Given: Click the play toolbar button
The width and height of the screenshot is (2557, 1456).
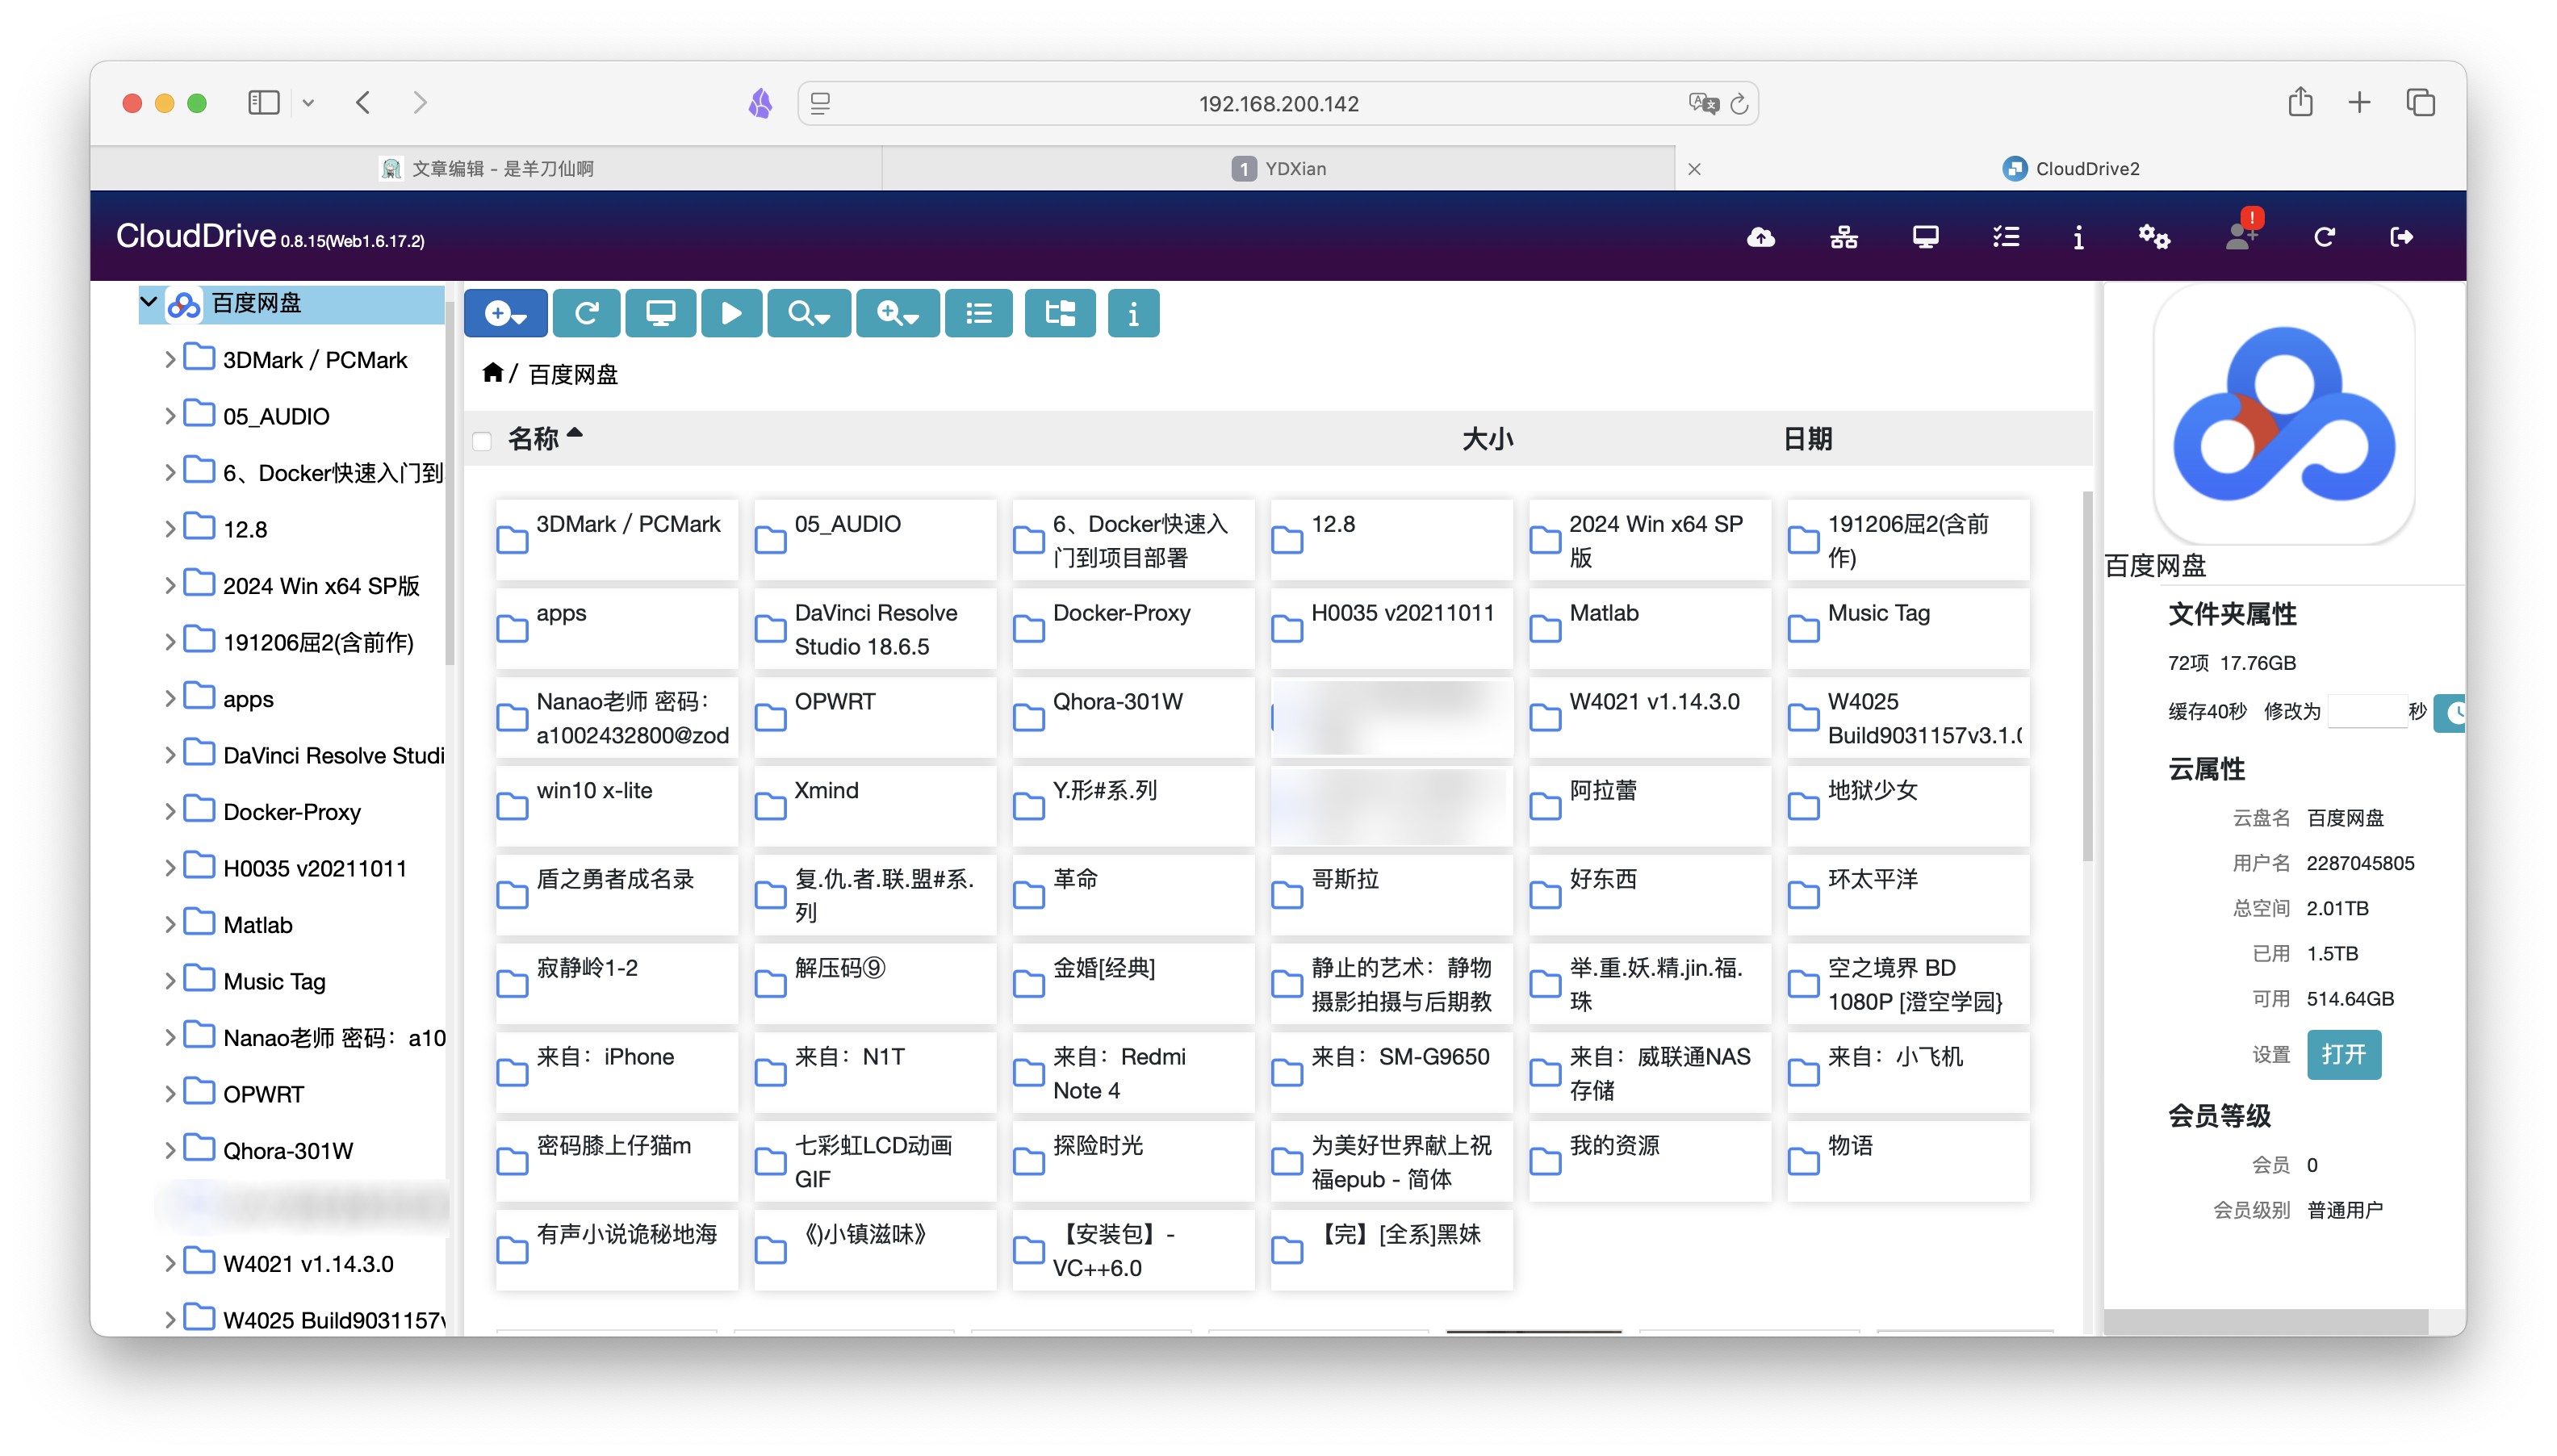Looking at the screenshot, I should [x=731, y=314].
